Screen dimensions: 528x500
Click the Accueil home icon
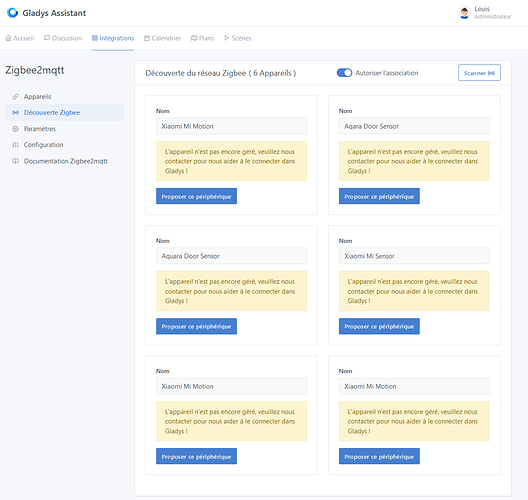[x=8, y=38]
